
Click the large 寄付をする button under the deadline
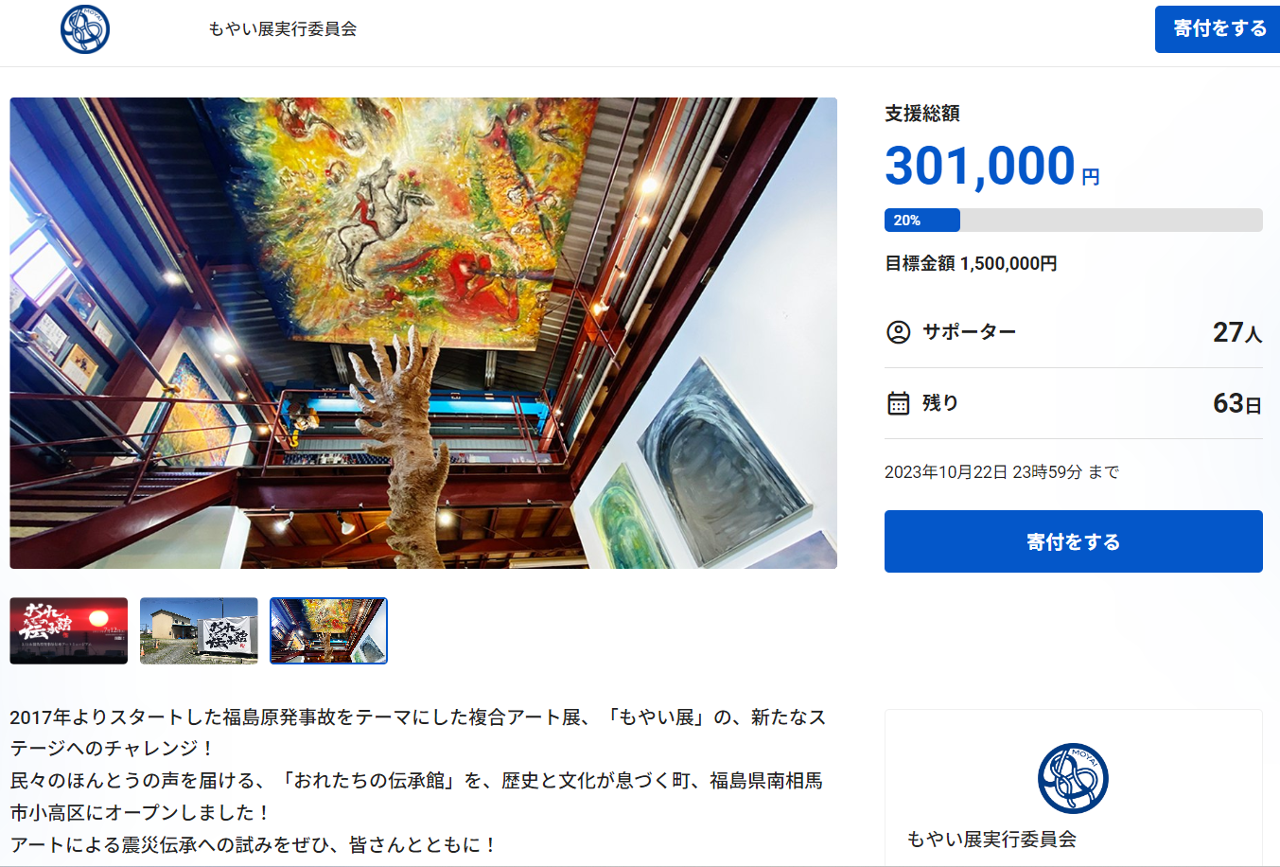click(x=1073, y=542)
